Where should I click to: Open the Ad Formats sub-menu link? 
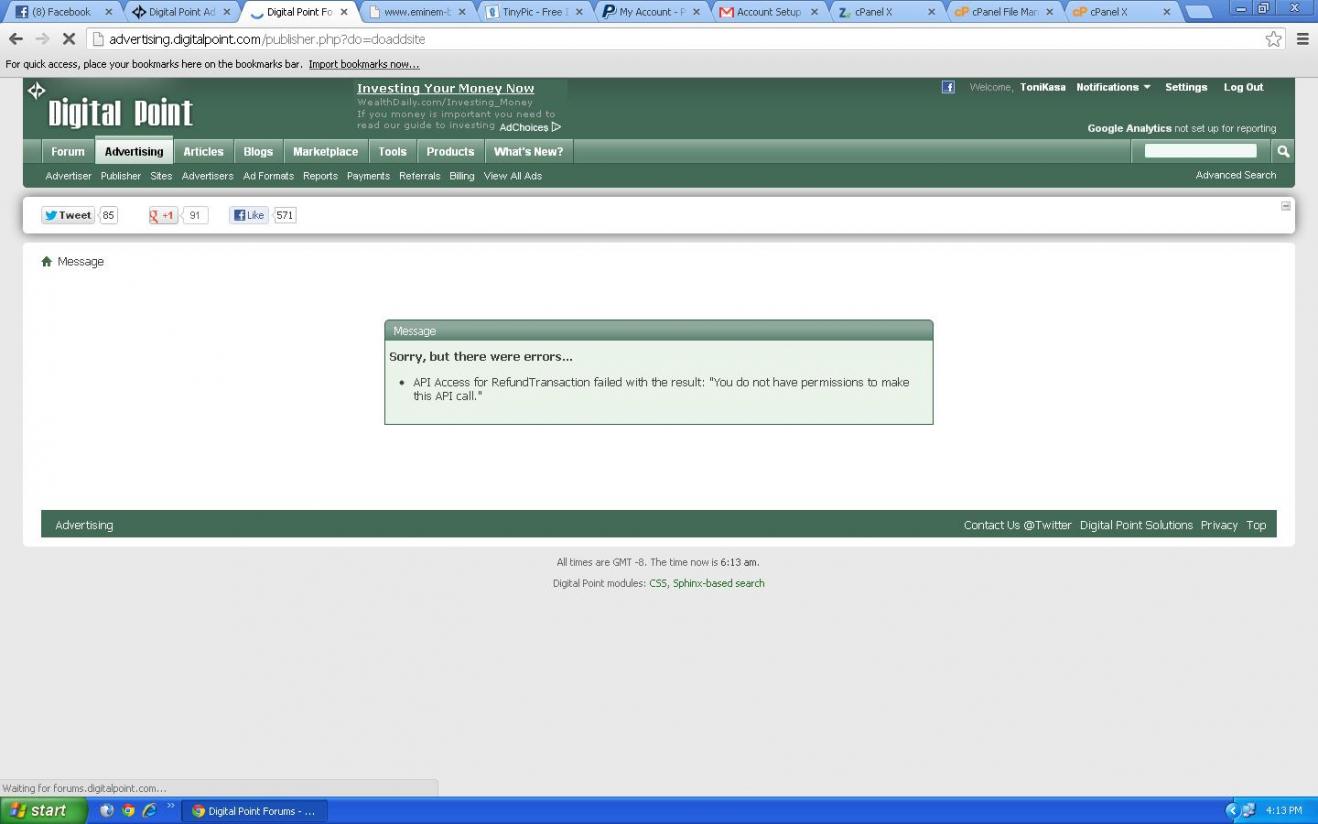[268, 176]
